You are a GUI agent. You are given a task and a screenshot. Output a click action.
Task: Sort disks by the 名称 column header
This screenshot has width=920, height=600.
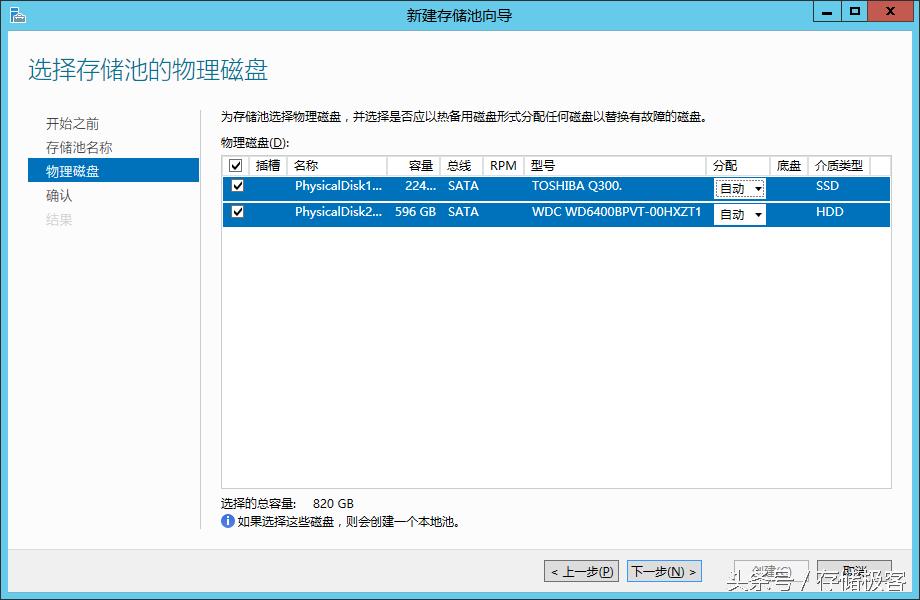click(307, 165)
